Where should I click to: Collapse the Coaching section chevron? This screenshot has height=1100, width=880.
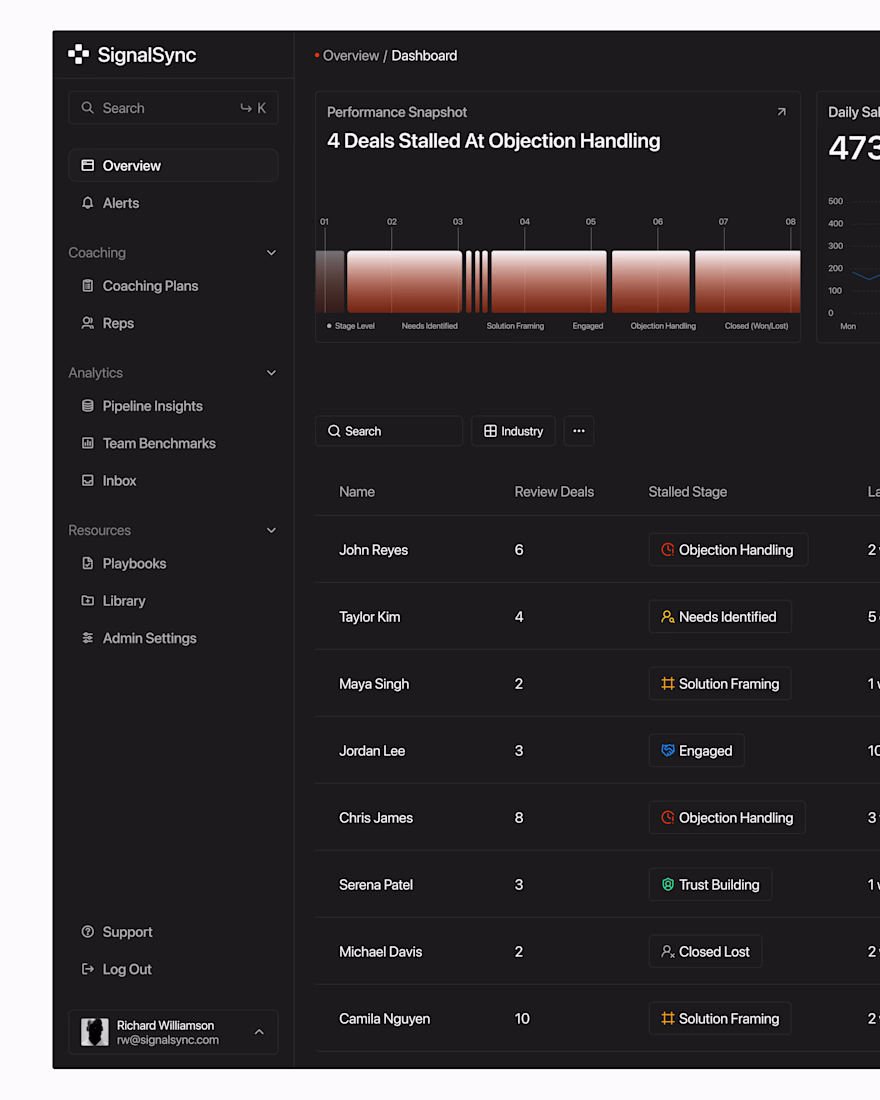coord(272,253)
